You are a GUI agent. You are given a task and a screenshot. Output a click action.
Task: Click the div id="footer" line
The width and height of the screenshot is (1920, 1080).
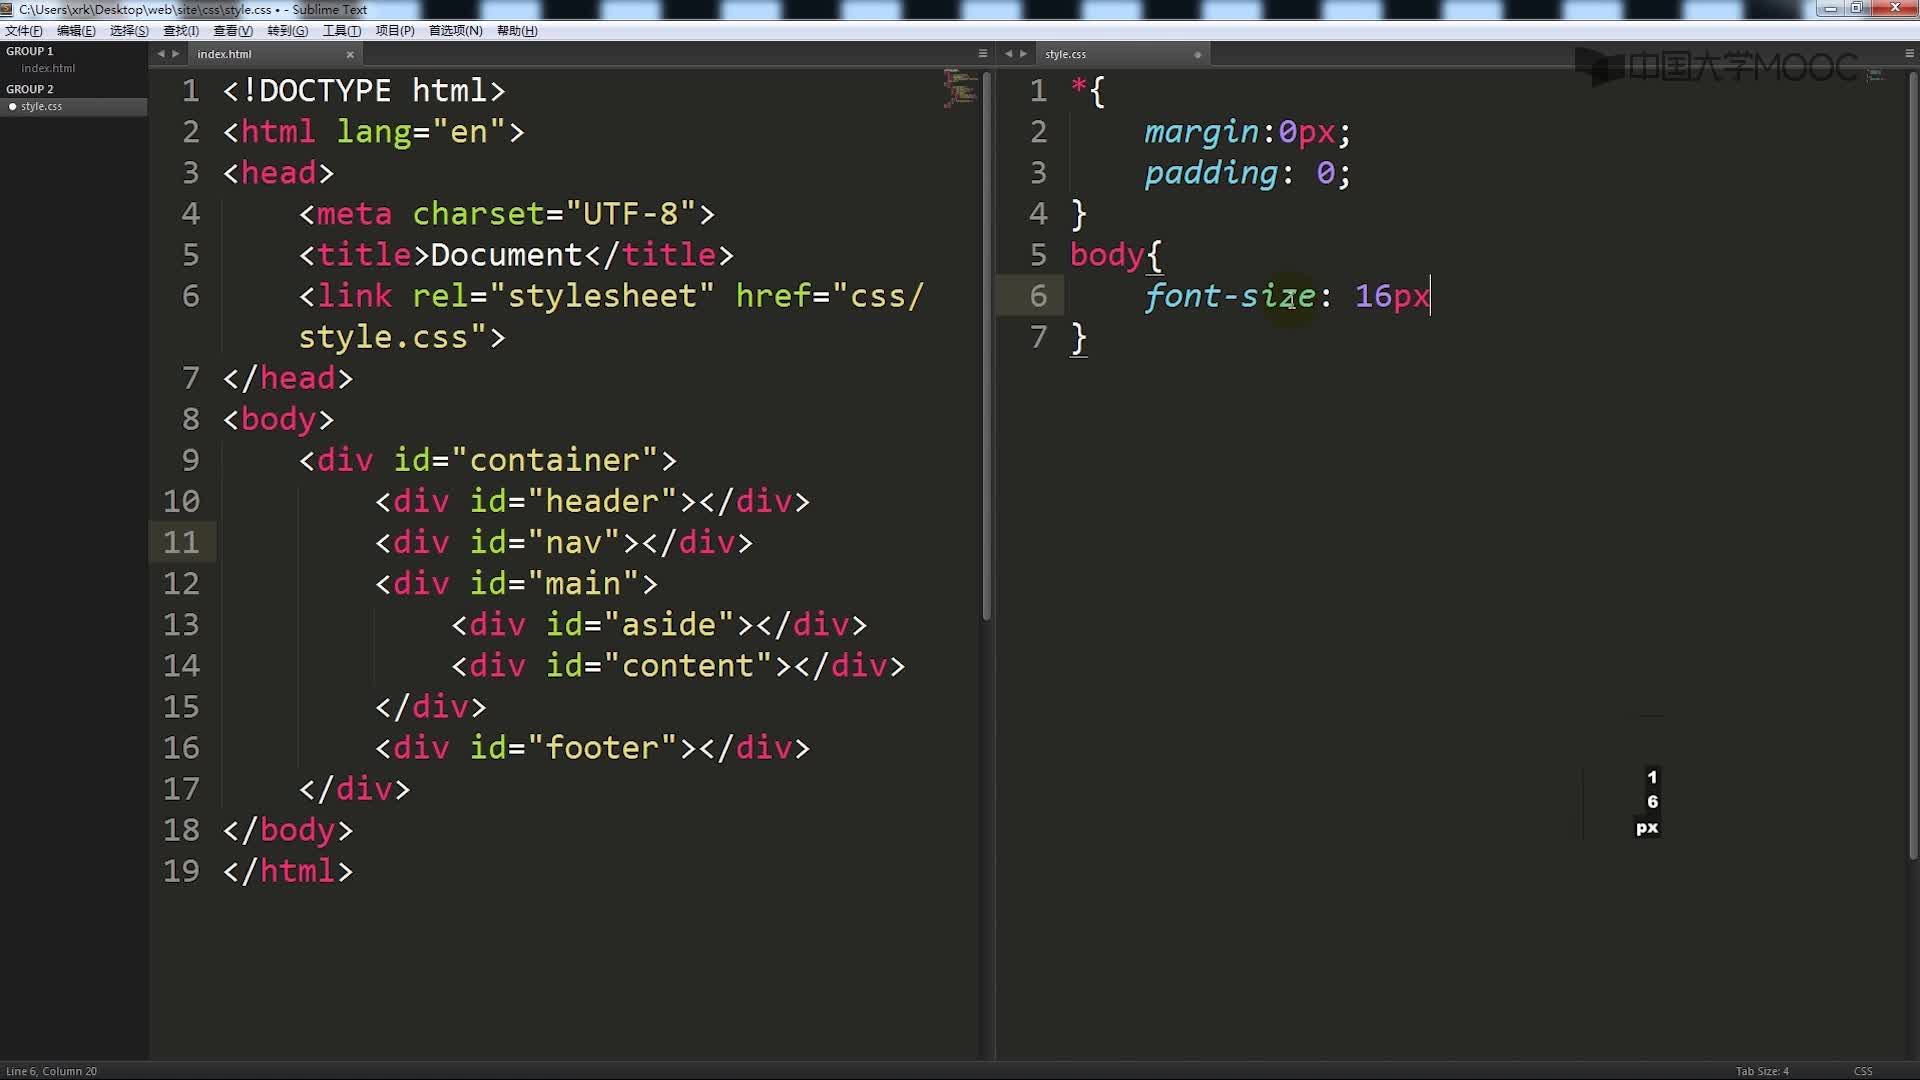(x=592, y=747)
